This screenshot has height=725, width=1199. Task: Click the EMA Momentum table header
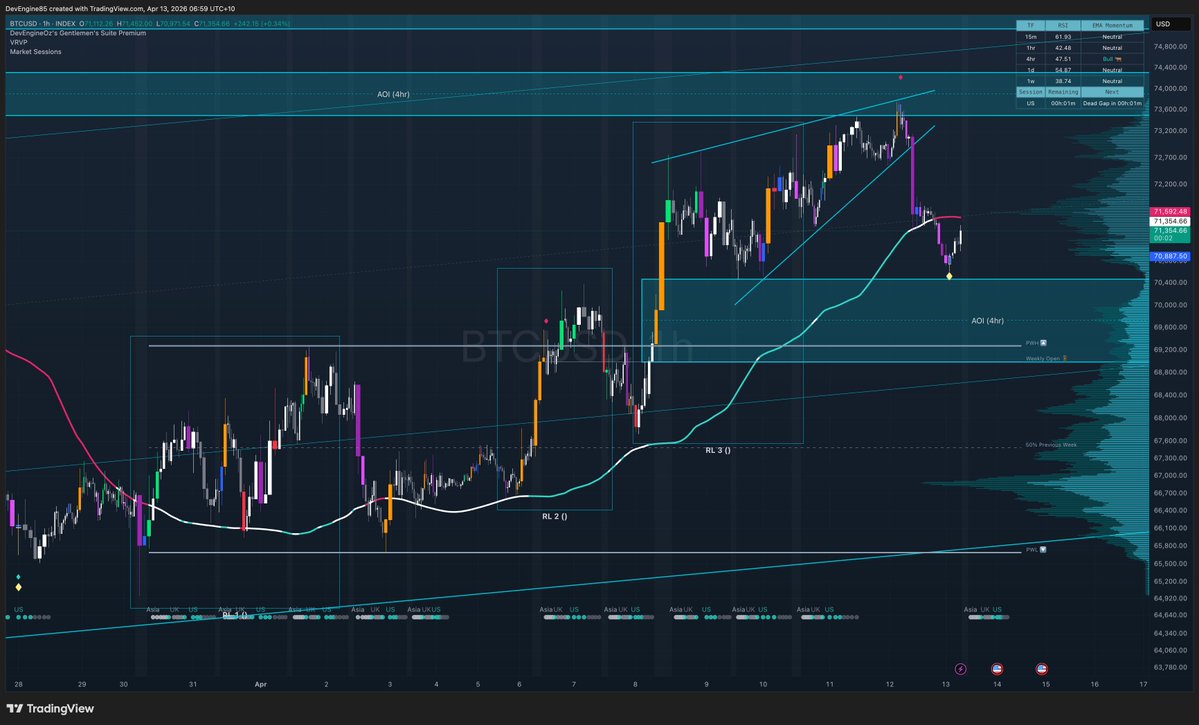pos(1113,25)
